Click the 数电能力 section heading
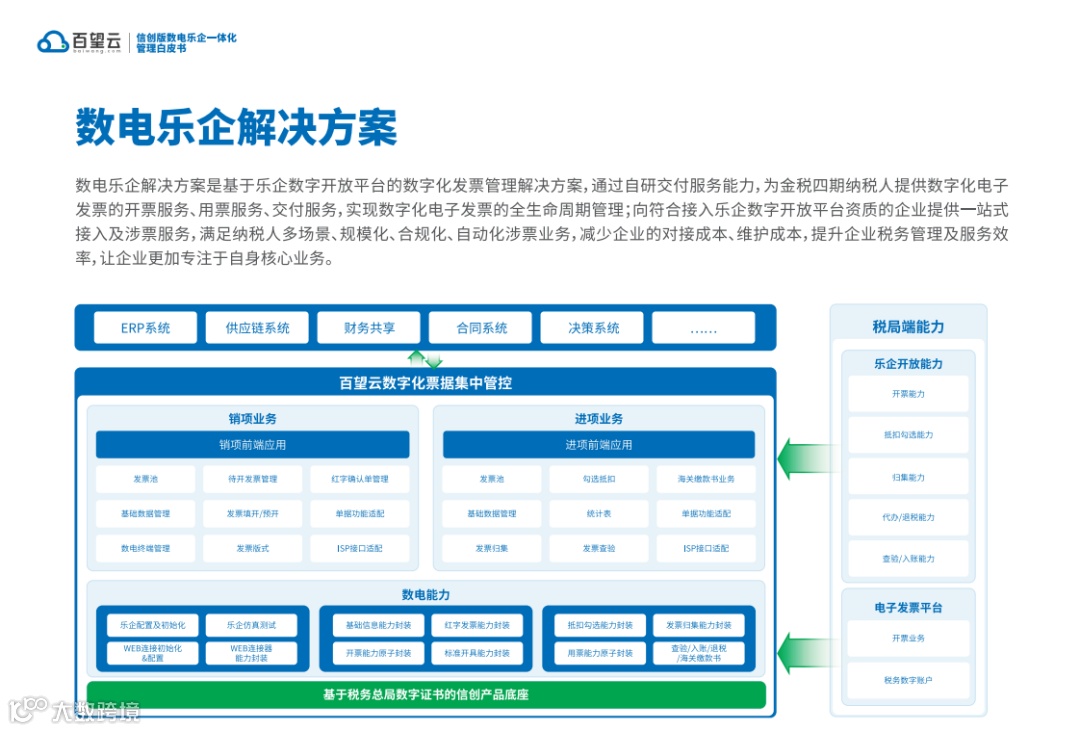This screenshot has height=731, width=1080. (426, 595)
